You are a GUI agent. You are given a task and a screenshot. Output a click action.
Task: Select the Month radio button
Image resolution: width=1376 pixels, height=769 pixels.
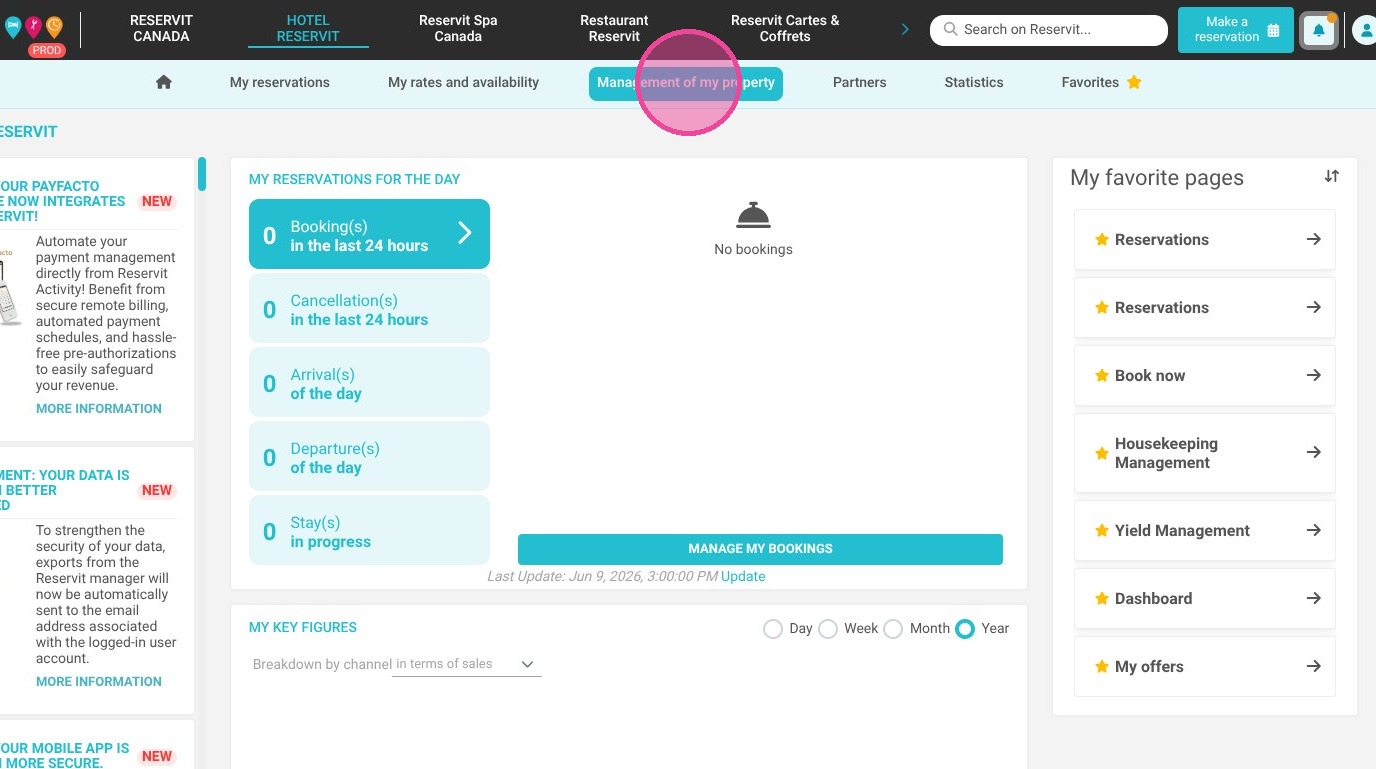[x=893, y=629]
